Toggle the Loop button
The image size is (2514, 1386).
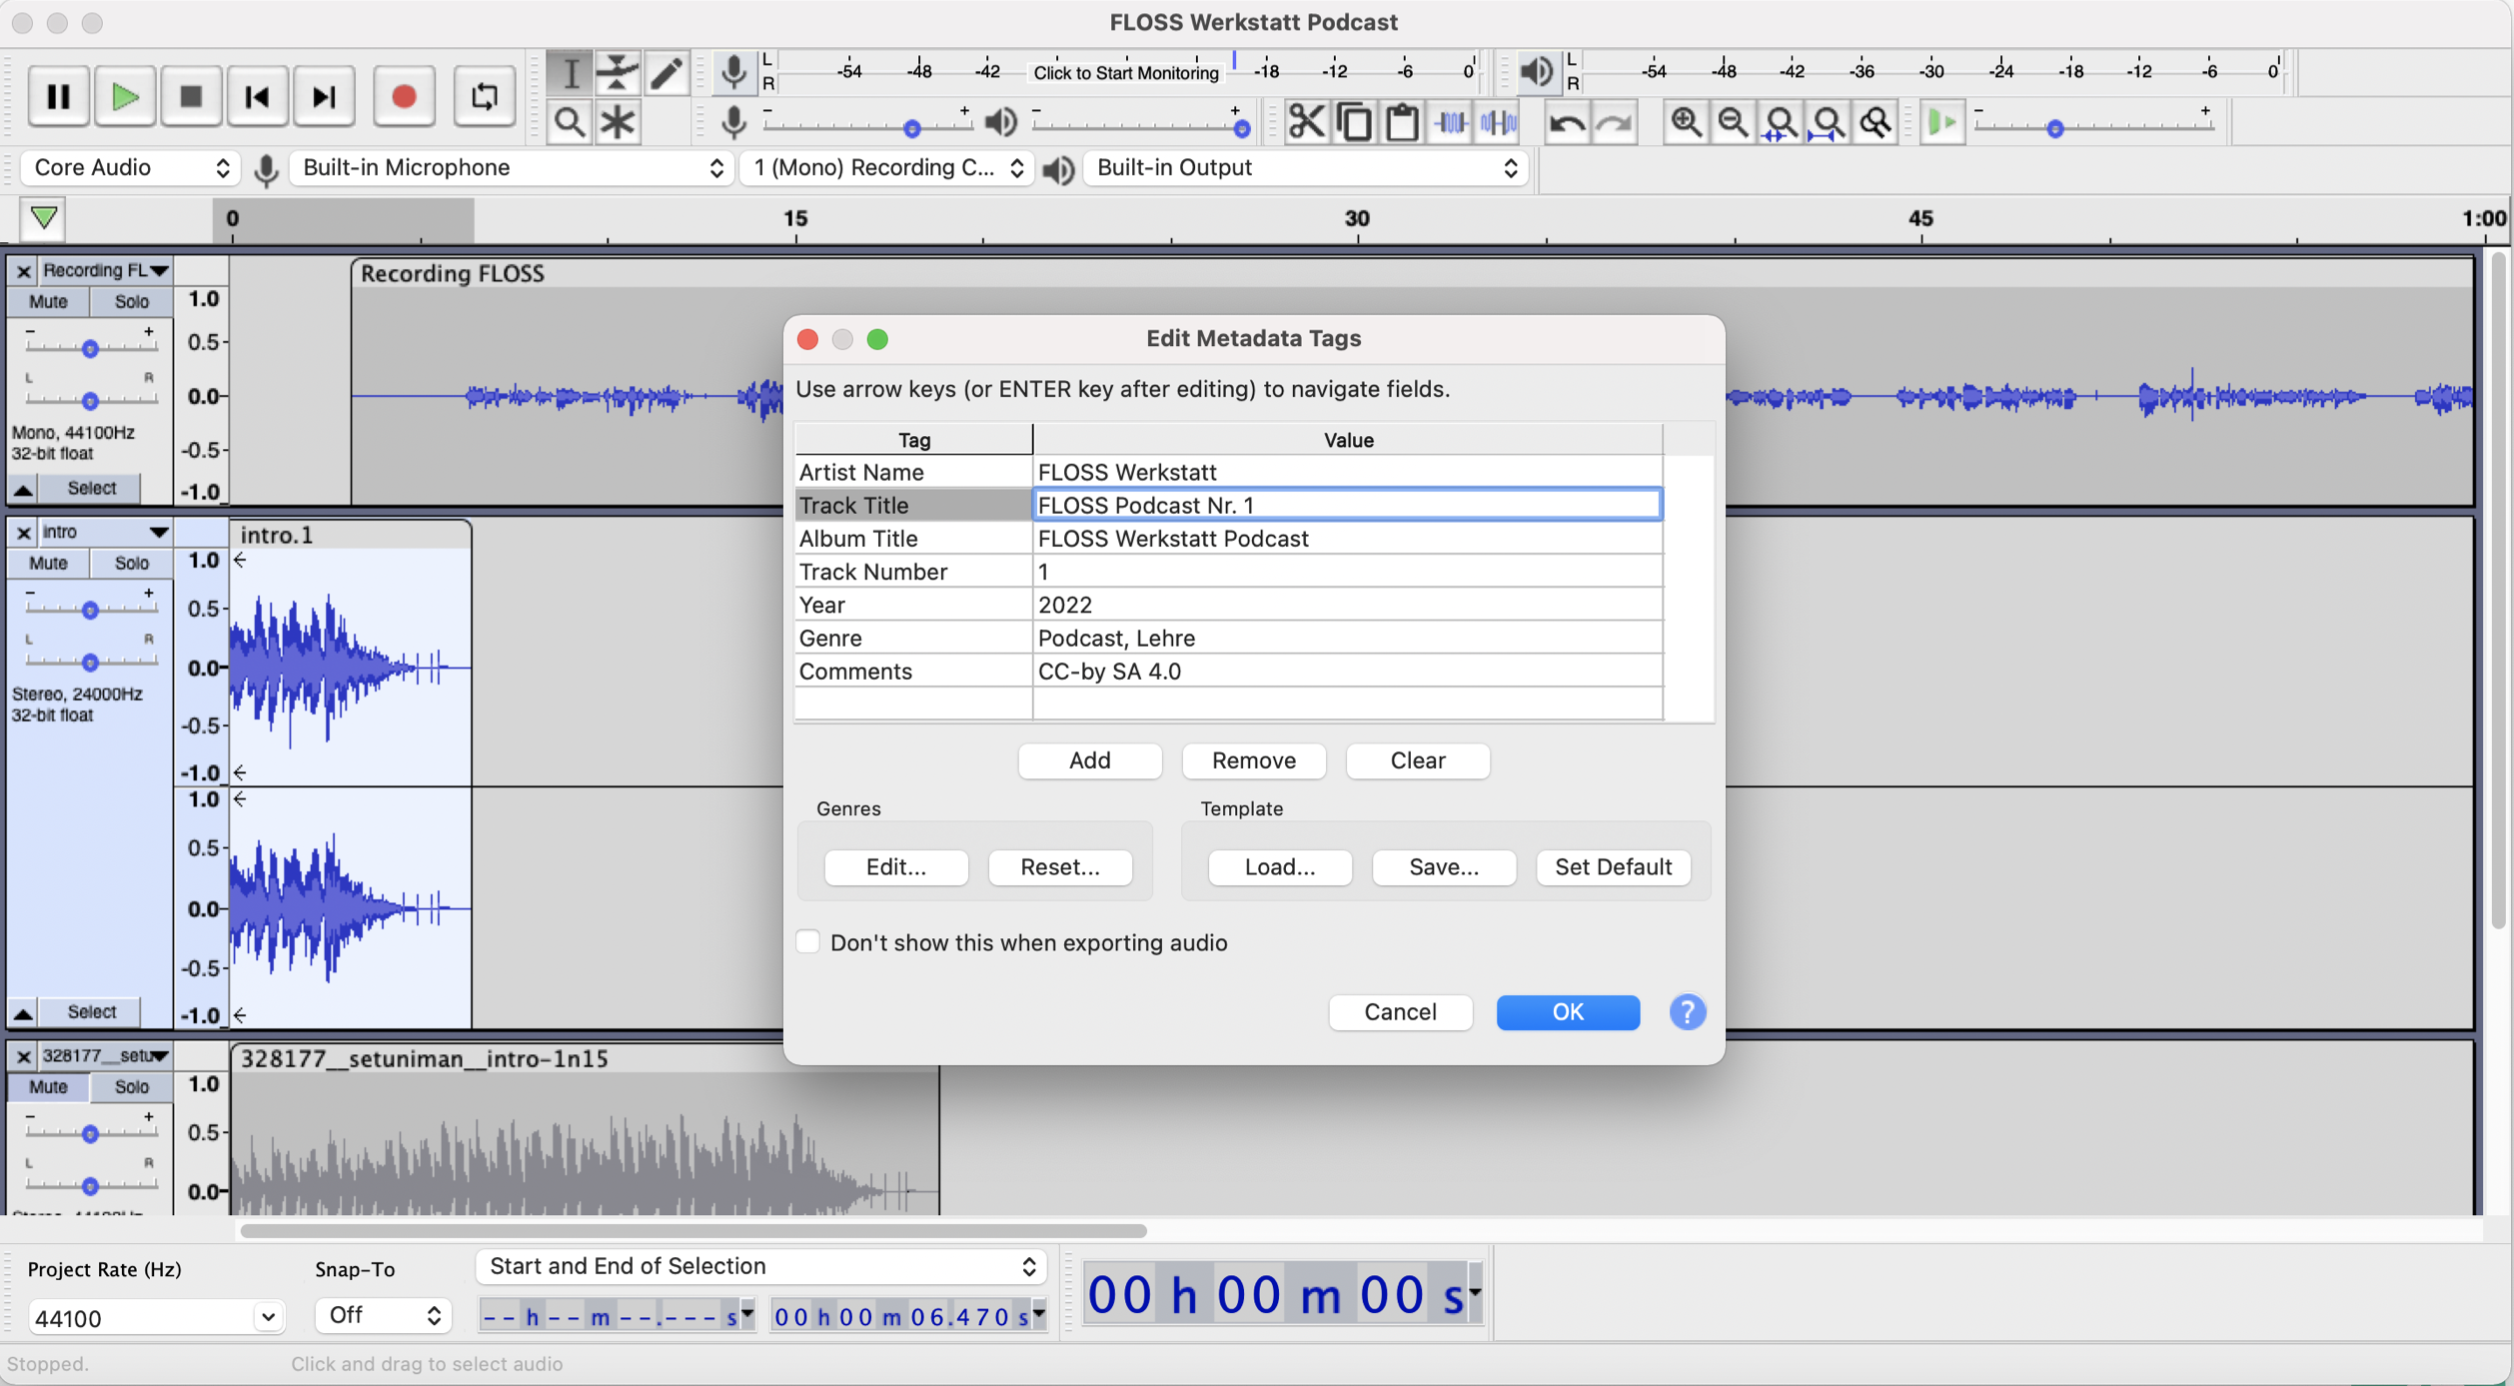click(484, 97)
